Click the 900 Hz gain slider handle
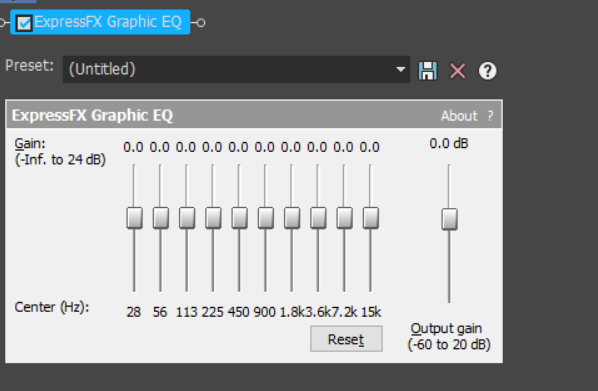 coord(266,218)
